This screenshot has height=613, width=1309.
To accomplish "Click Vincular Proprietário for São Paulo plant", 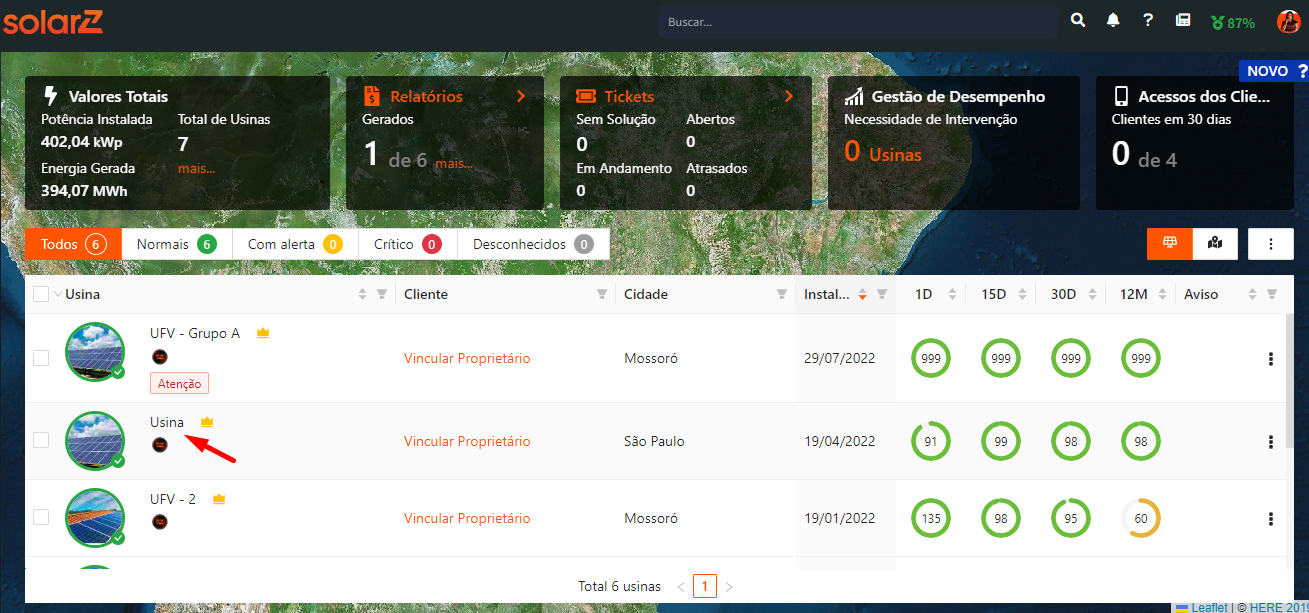I will (x=467, y=441).
